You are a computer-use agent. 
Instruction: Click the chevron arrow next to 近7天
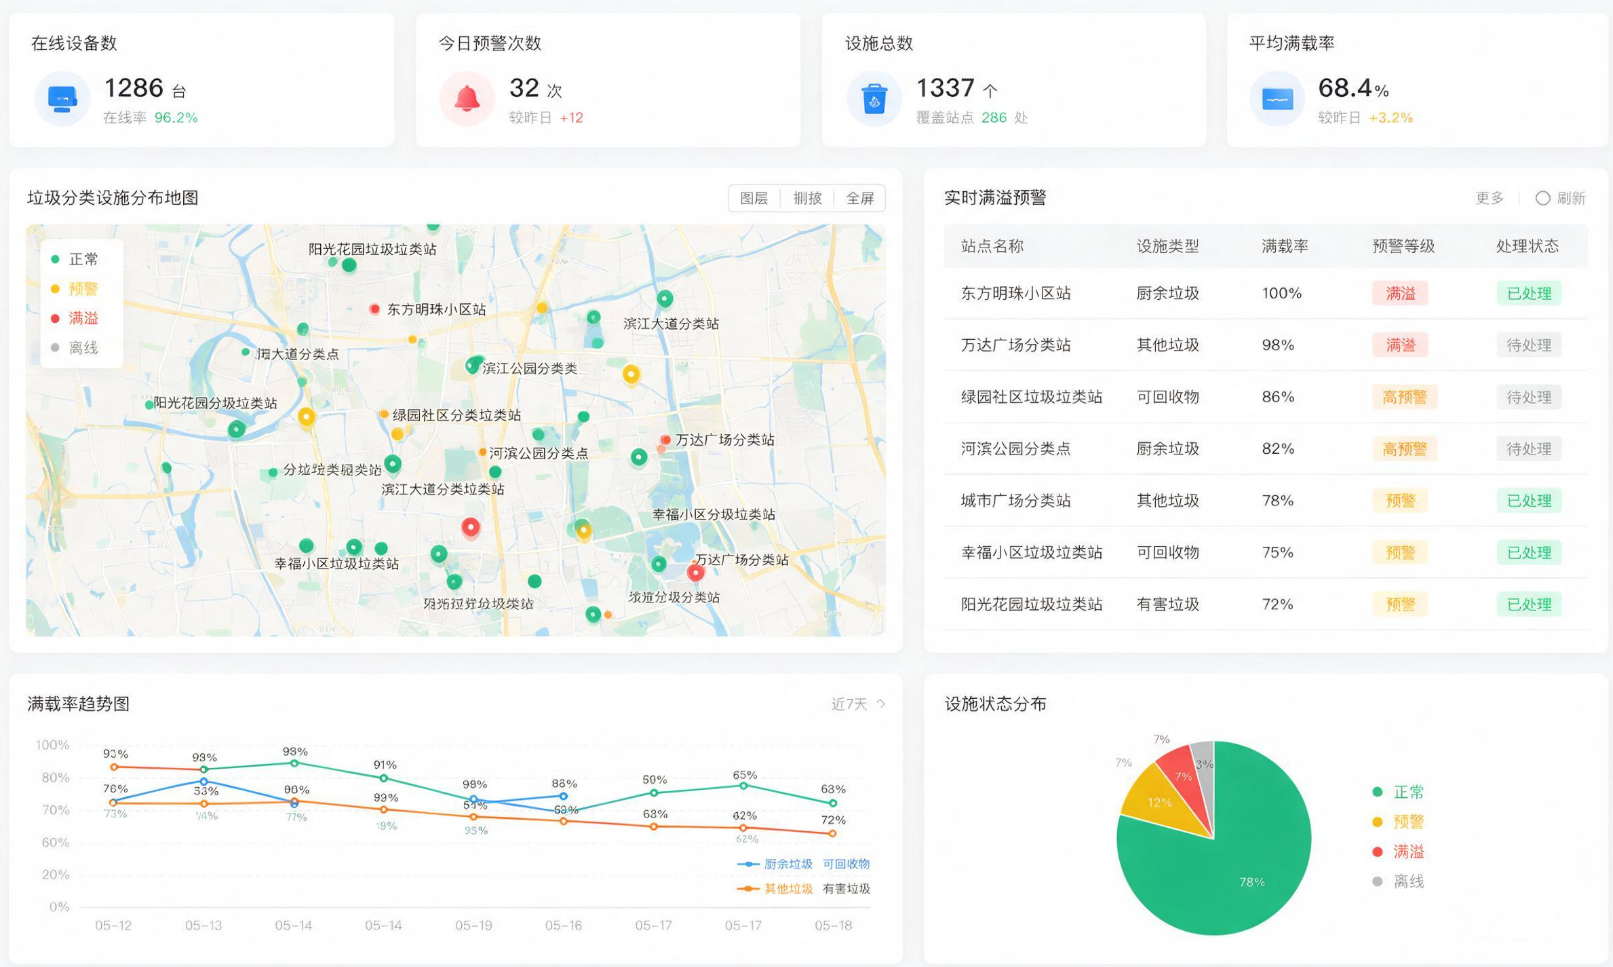click(x=881, y=704)
